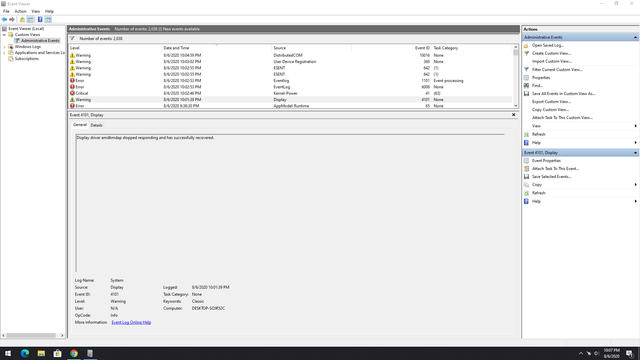This screenshot has height=360, width=640.
Task: Click the Attach Task To This Event icon
Action: [527, 169]
